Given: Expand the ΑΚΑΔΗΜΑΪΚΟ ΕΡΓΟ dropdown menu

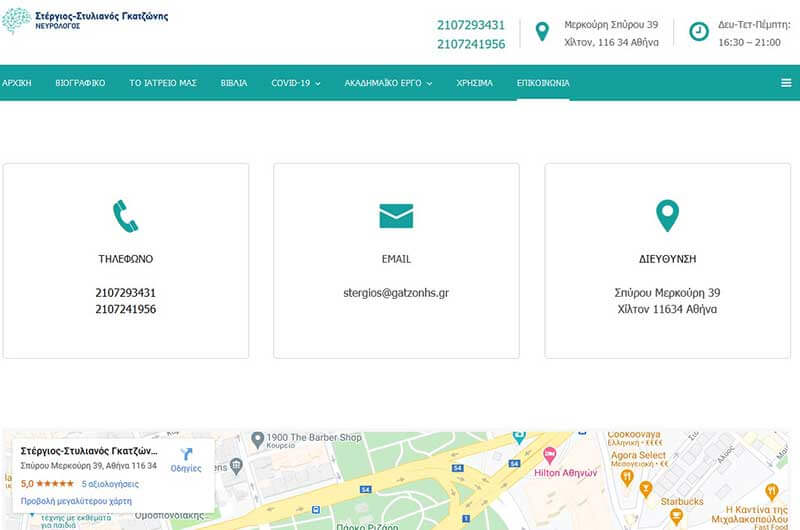Looking at the screenshot, I should tap(388, 83).
